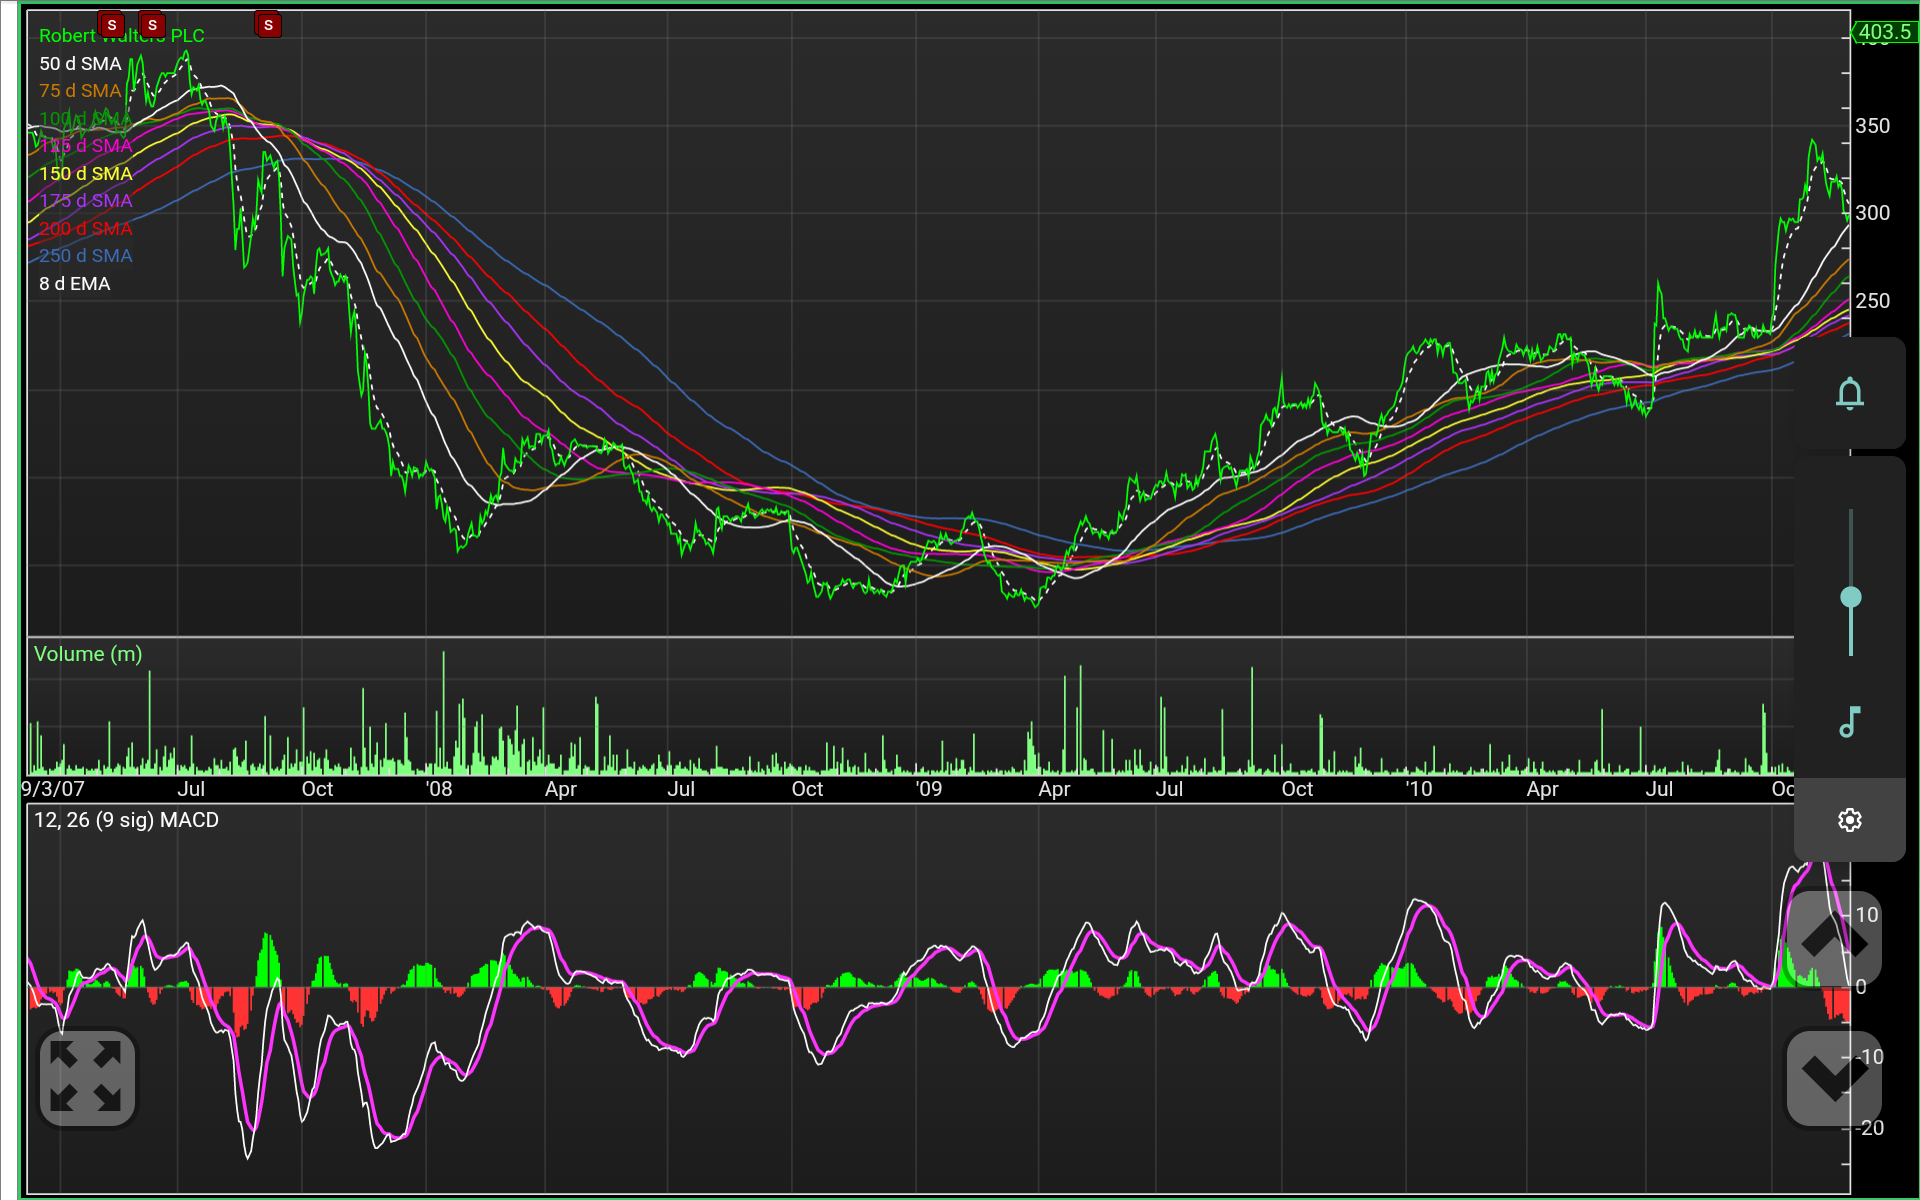Open the 12, 26 (9 sig) MACD label
The image size is (1920, 1200).
(x=126, y=820)
